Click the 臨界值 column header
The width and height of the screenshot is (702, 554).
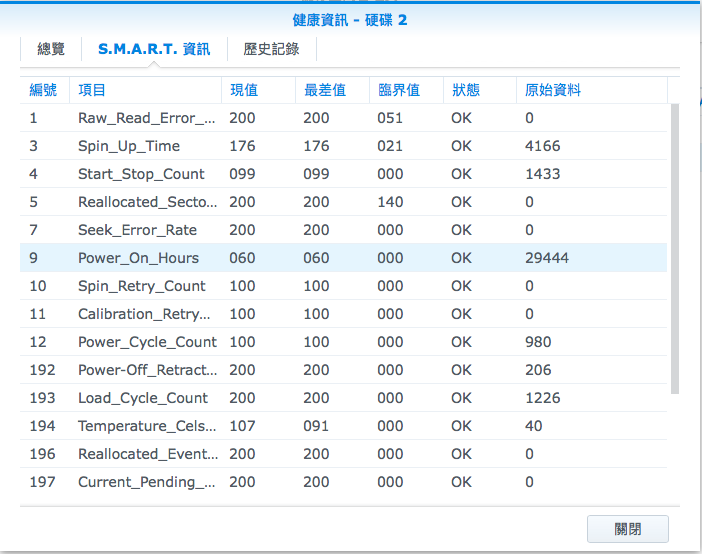click(406, 90)
